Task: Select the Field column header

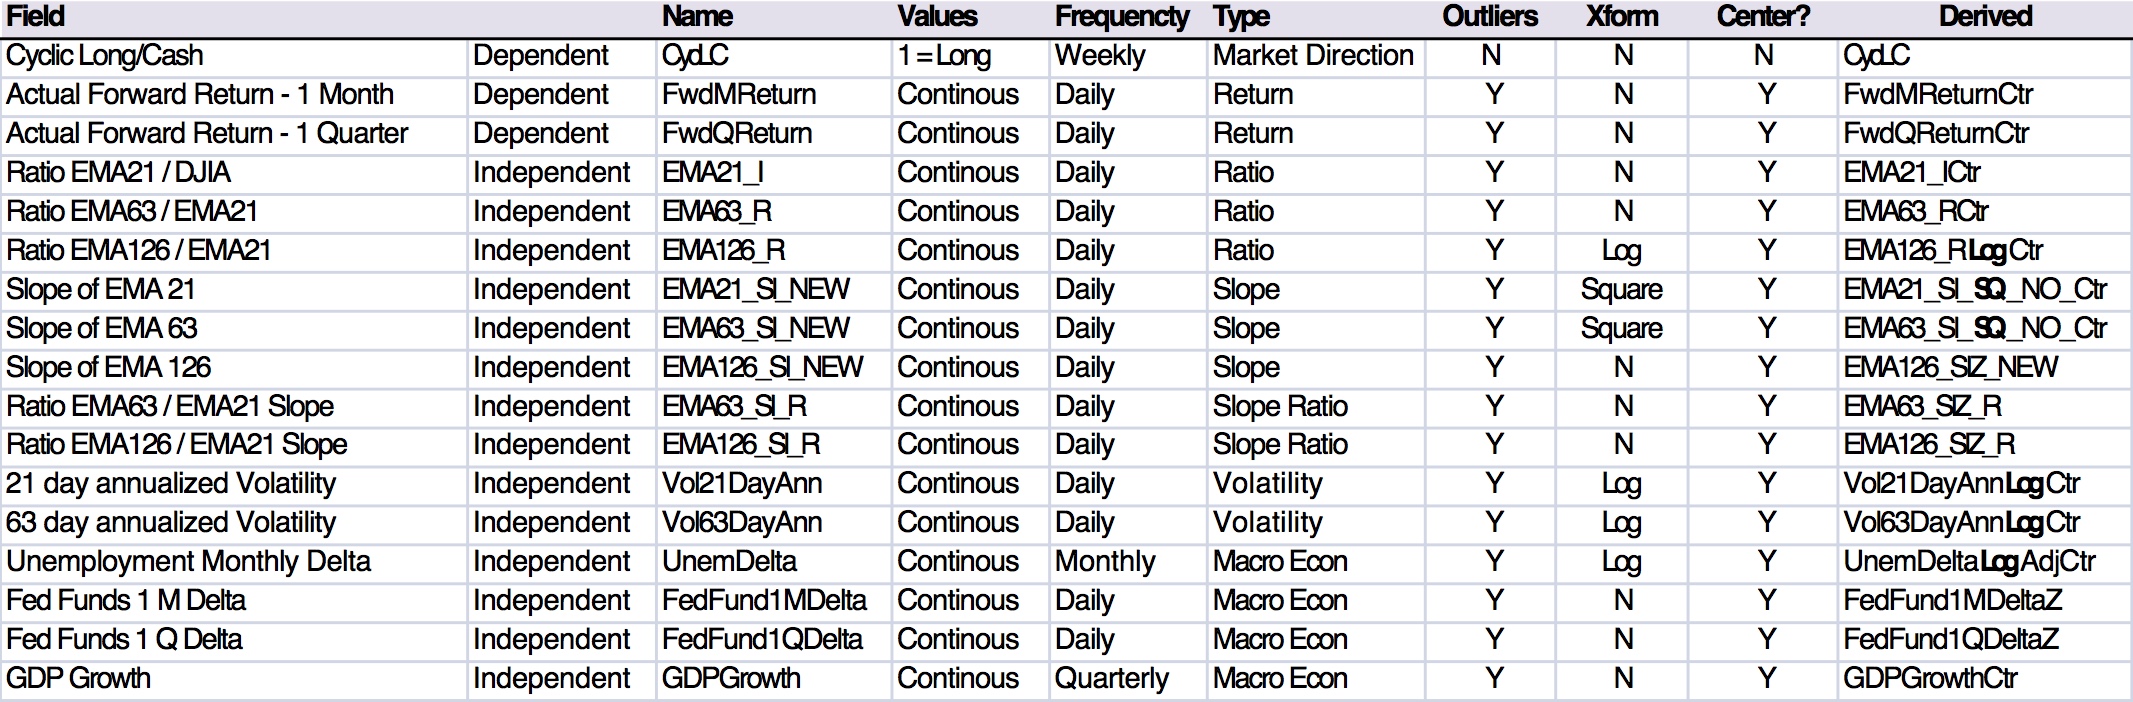Action: click(36, 17)
